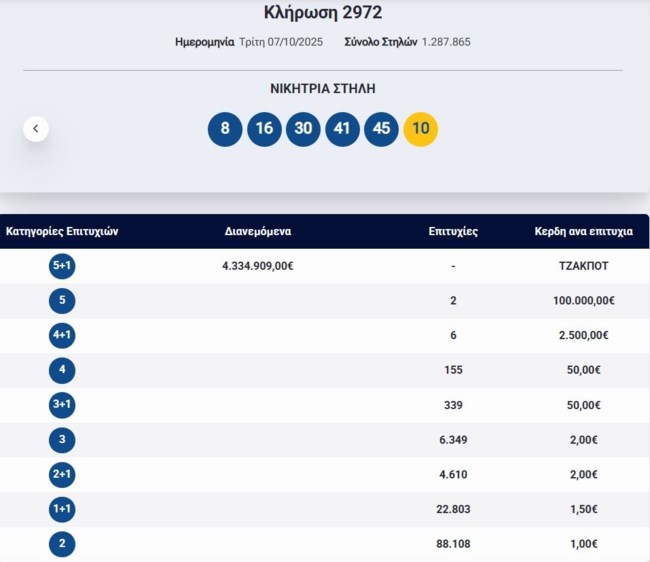This screenshot has height=562, width=650.
Task: Click winning number ball 45
Action: coord(381,129)
